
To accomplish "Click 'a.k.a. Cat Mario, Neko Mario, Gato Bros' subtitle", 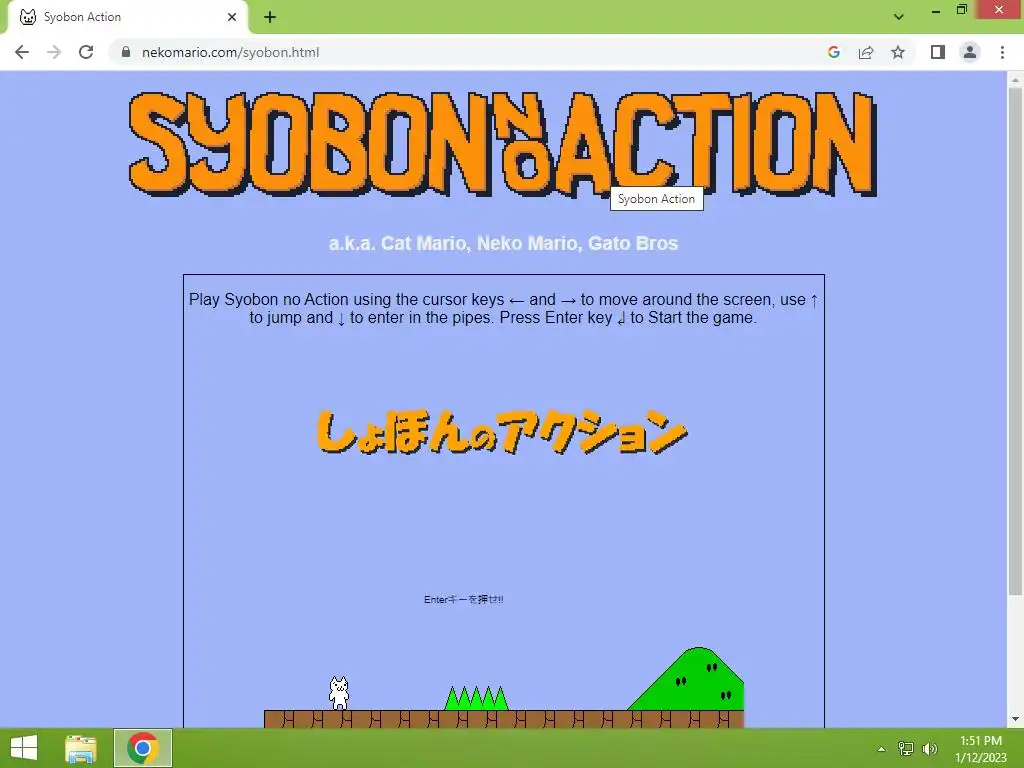I will [x=503, y=244].
